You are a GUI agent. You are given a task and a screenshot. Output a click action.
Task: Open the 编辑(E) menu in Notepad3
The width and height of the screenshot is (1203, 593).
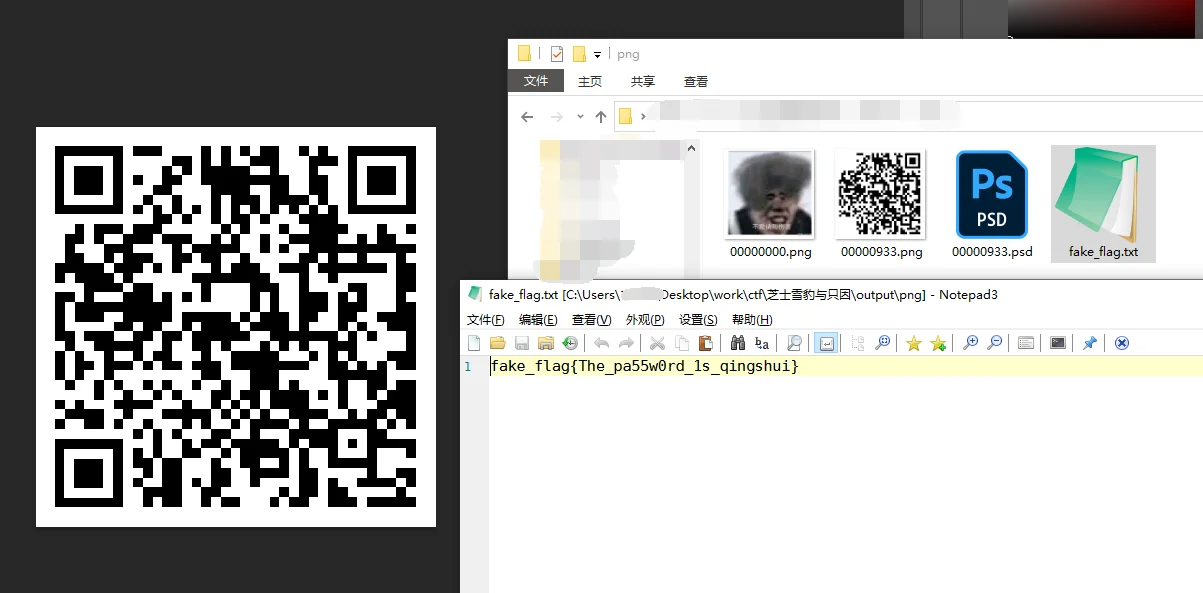tap(538, 320)
